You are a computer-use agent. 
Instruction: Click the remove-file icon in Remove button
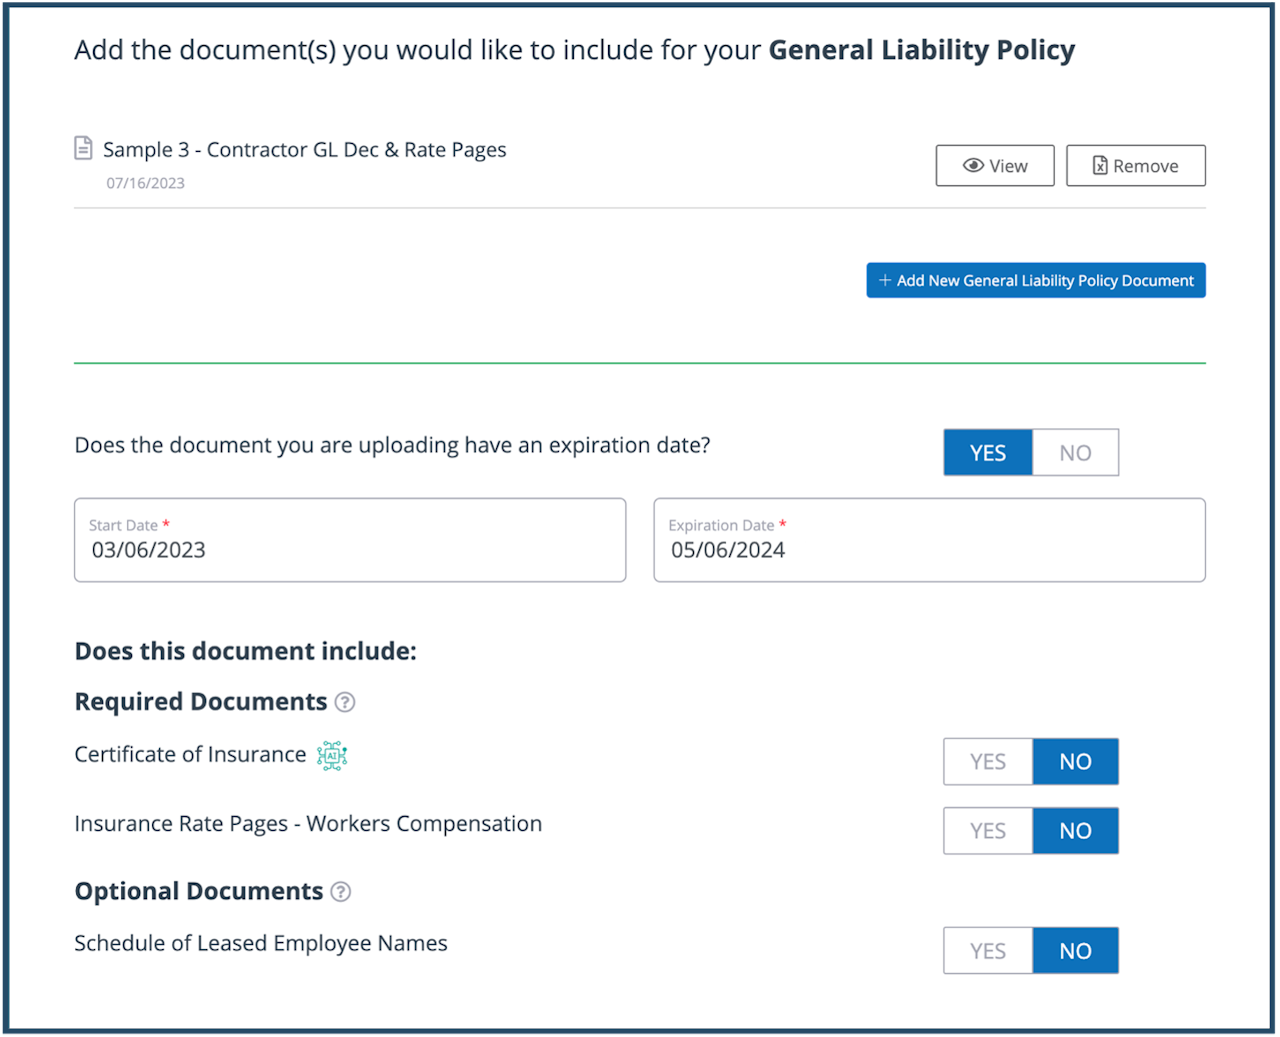[x=1100, y=166]
